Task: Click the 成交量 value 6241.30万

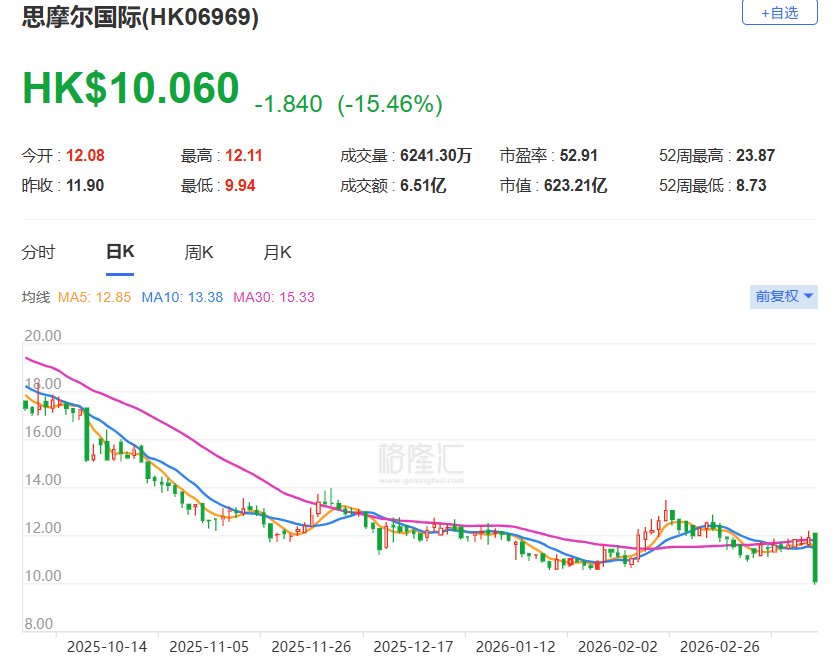Action: coord(436,155)
